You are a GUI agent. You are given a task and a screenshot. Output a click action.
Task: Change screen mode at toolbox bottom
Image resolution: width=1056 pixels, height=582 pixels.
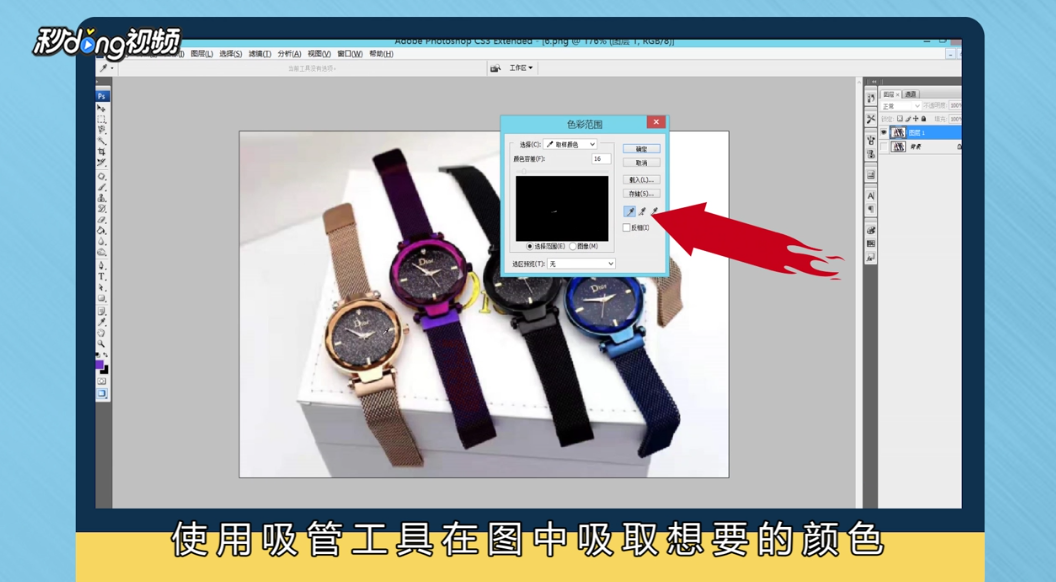102,393
